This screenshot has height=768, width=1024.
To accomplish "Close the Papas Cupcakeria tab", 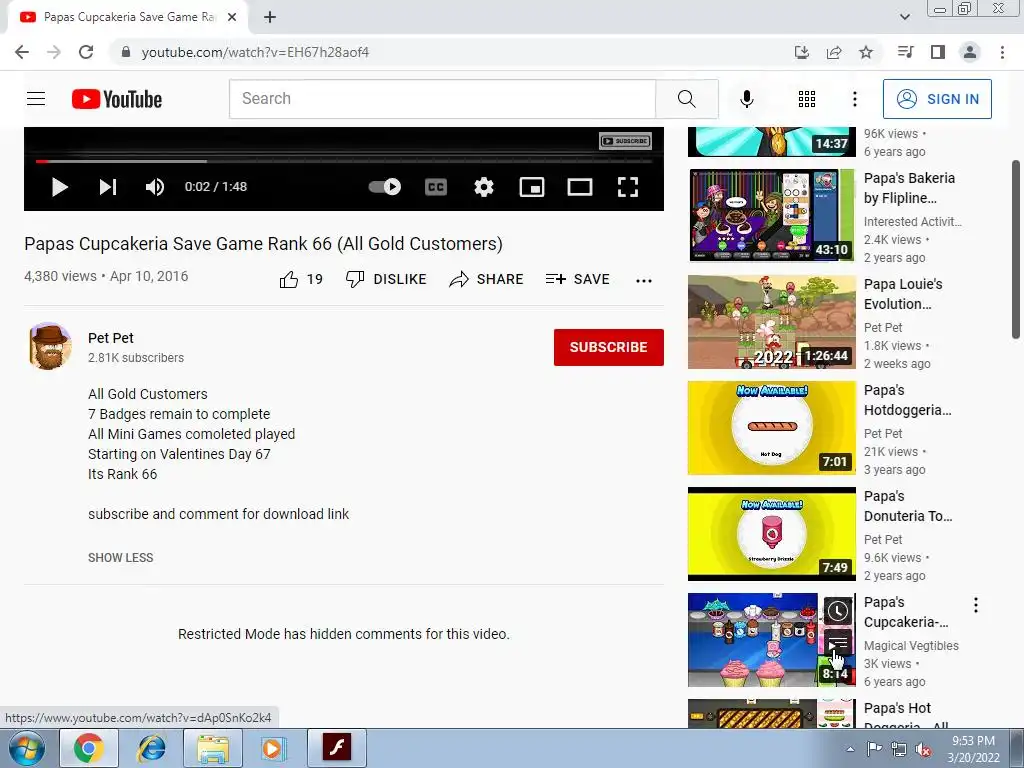I will 232,18.
